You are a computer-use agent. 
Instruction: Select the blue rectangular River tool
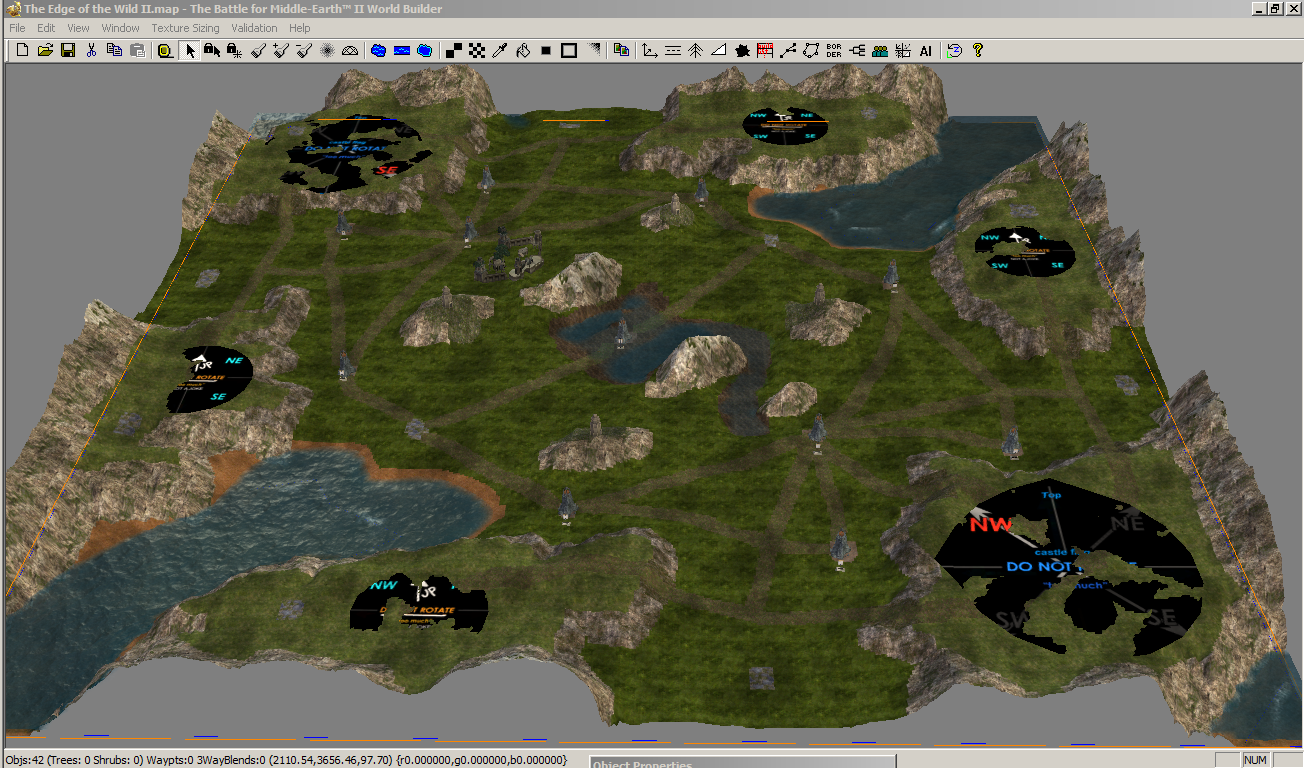click(402, 50)
